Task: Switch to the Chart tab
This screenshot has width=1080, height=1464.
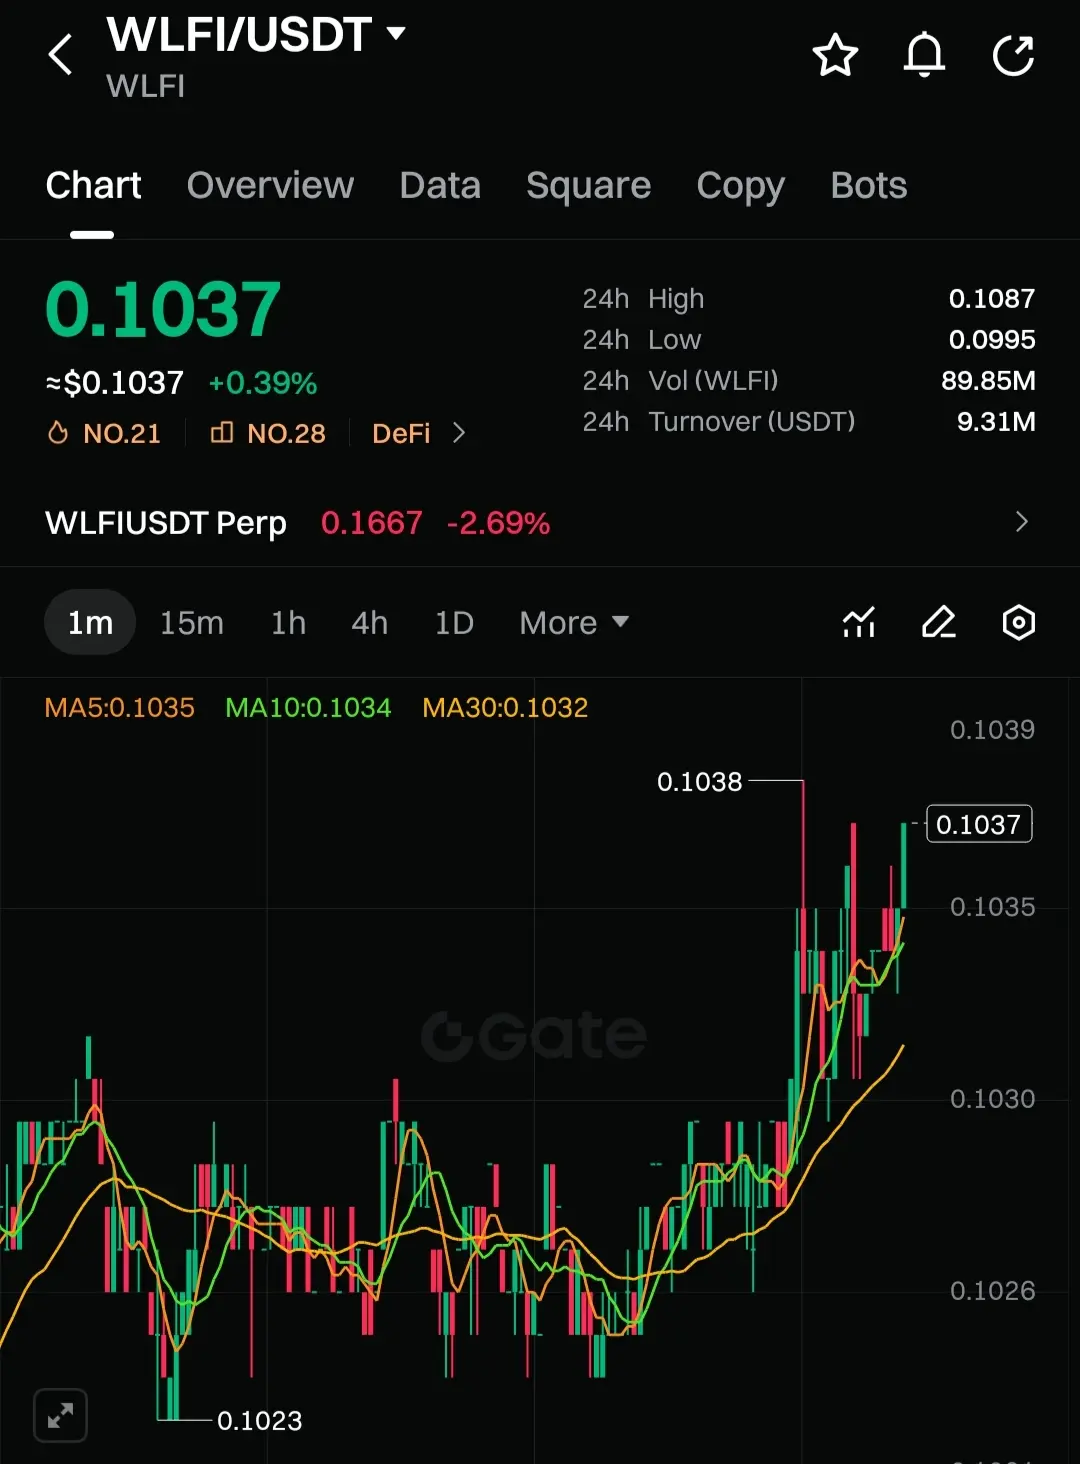Action: click(93, 186)
